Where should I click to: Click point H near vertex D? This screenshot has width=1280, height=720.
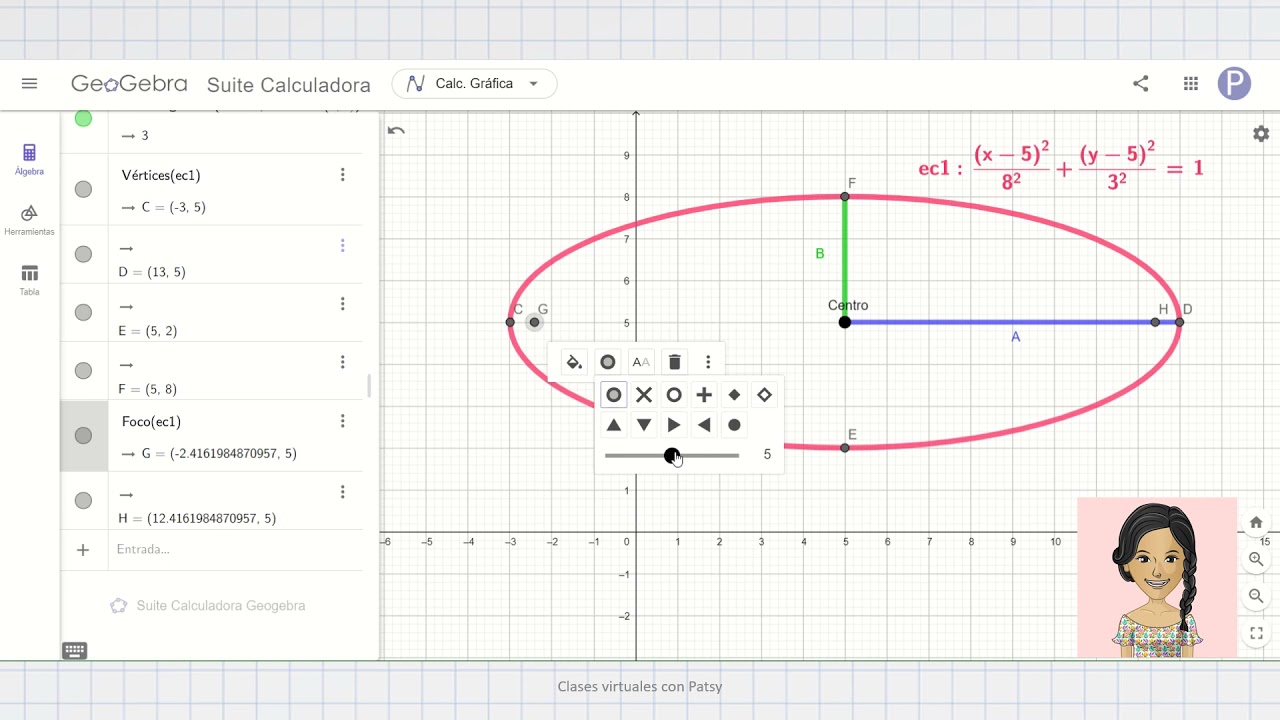coord(1155,322)
